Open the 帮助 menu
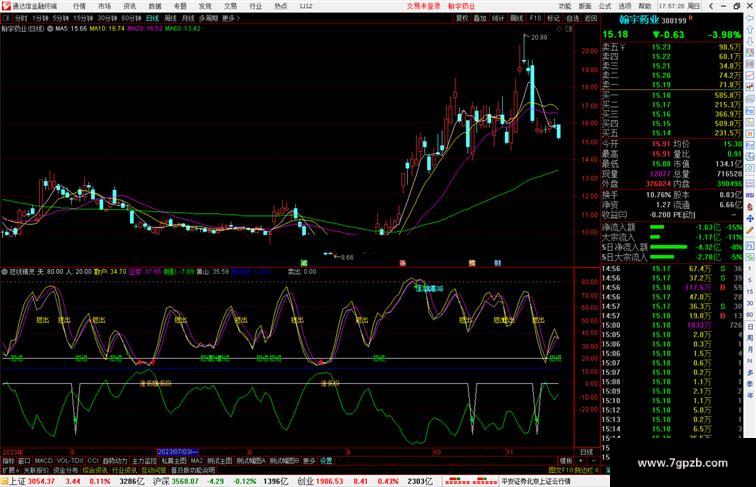The image size is (756, 487). (645, 6)
